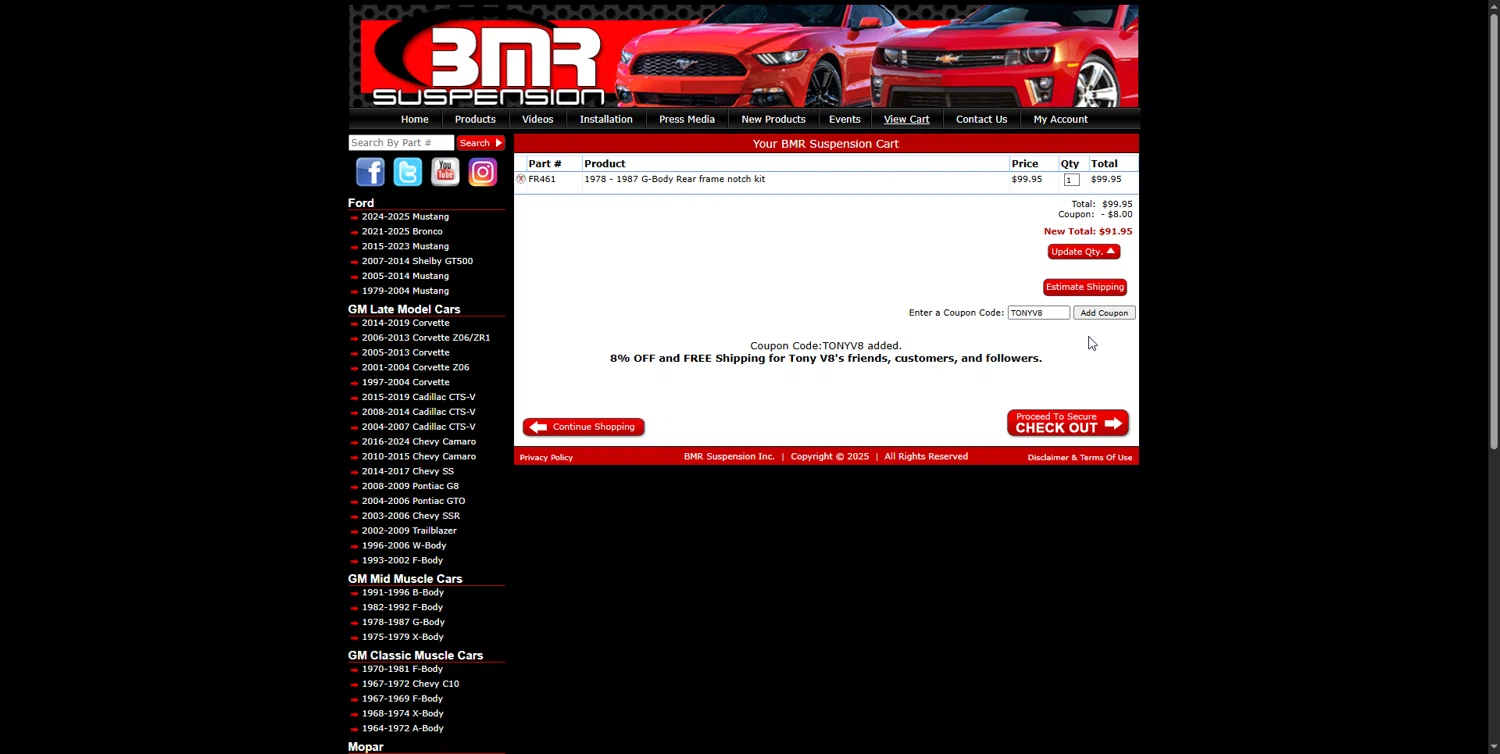Click the BMR Suspension logo banner
Viewport: 1500px width, 754px height.
(743, 55)
